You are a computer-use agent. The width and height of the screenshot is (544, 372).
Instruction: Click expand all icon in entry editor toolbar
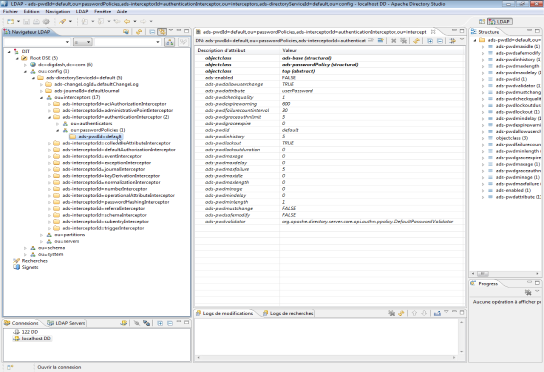[x=430, y=41]
